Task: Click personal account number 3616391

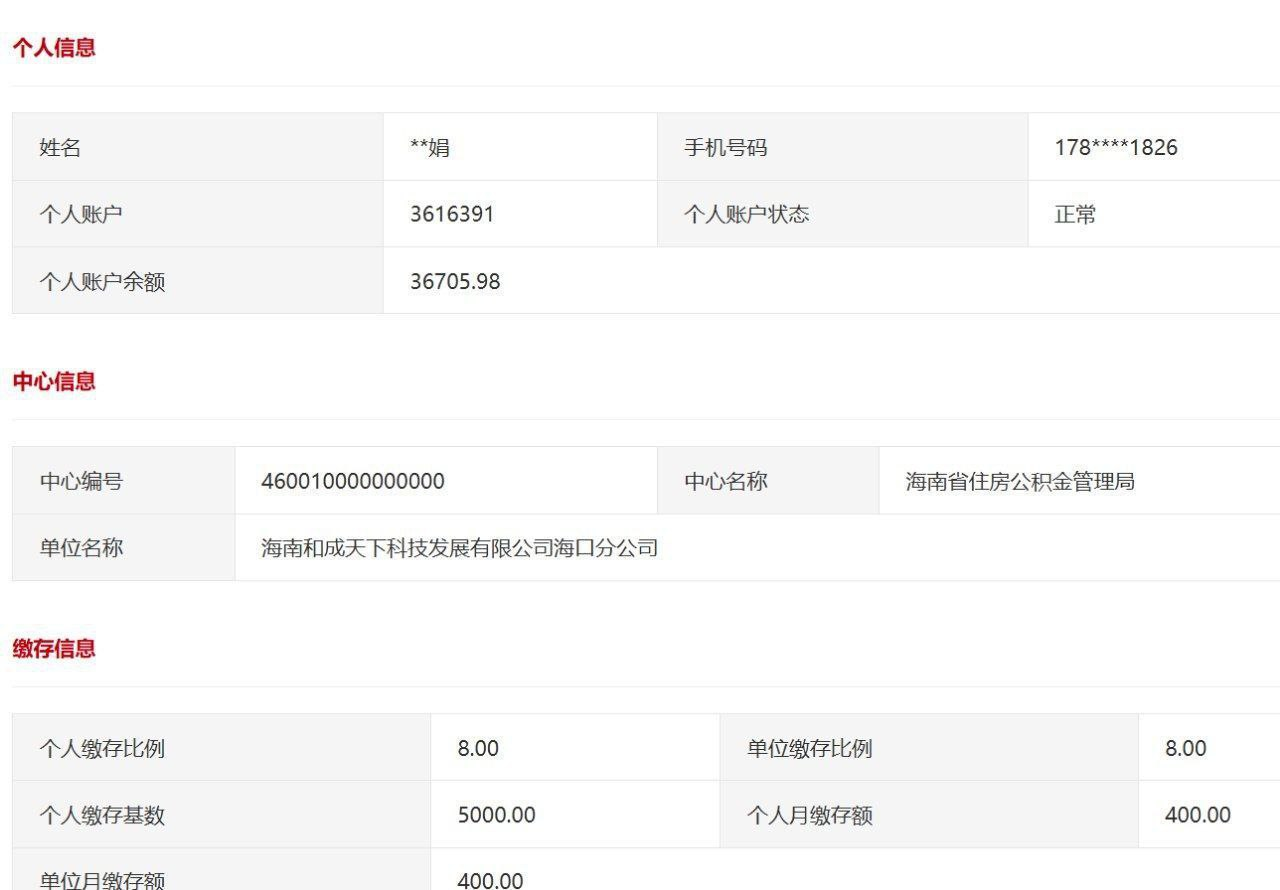Action: click(x=452, y=214)
